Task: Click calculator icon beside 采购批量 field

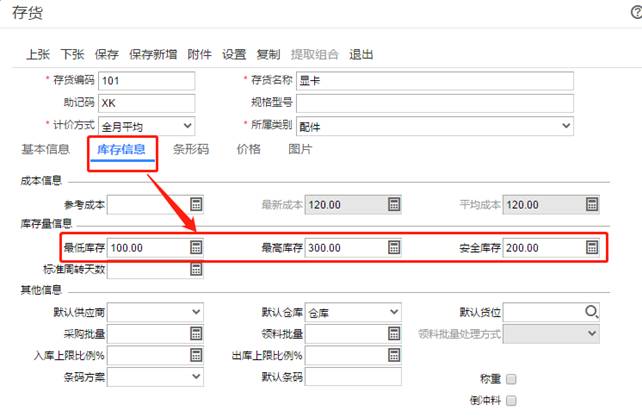Action: click(196, 333)
